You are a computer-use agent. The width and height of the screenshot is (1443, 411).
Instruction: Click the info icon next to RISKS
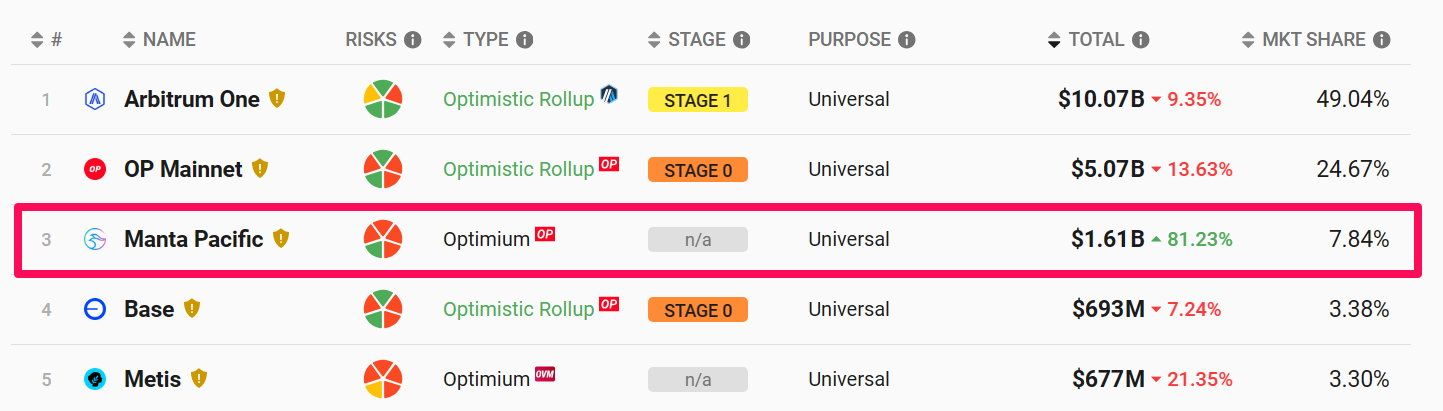point(412,40)
